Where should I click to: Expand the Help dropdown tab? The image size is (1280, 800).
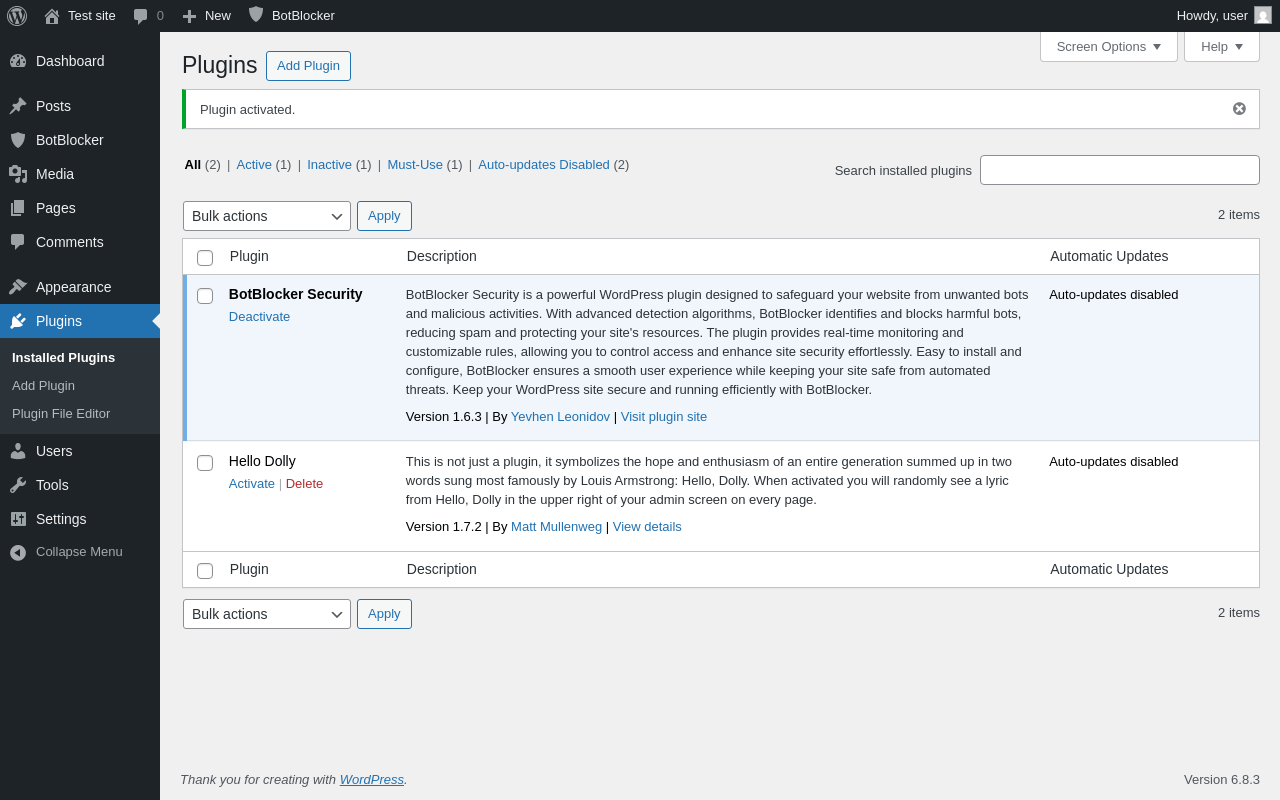pos(1221,46)
